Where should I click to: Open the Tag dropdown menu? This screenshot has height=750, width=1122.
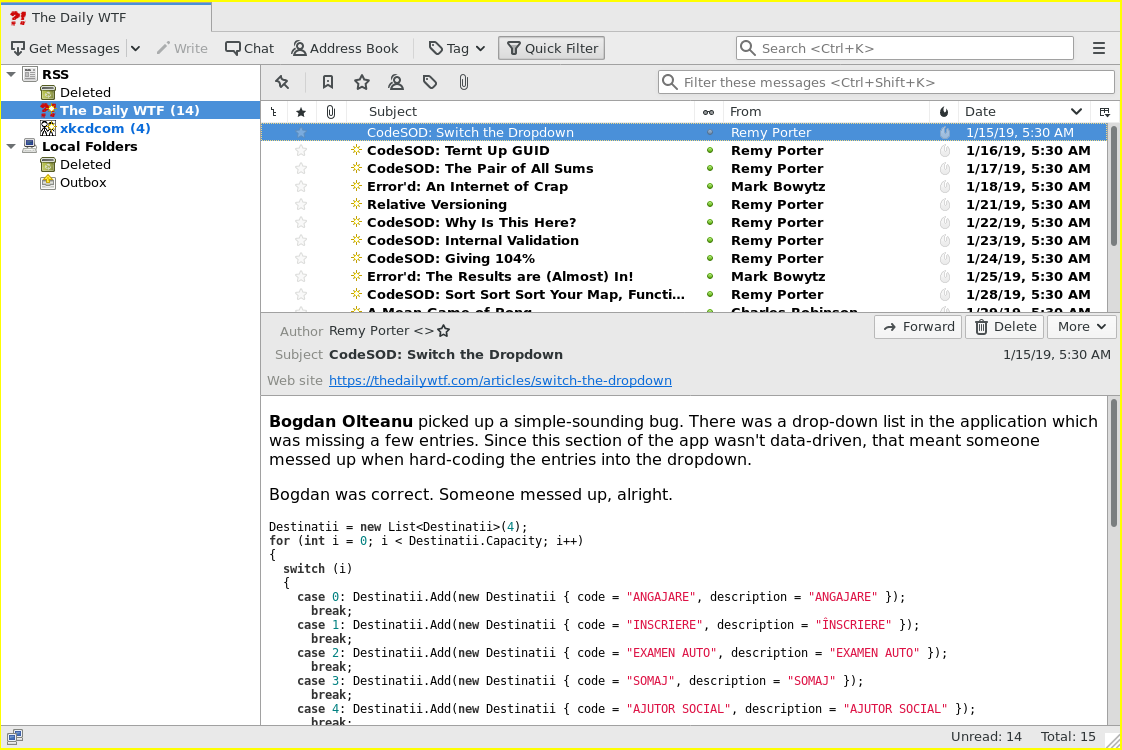point(457,48)
